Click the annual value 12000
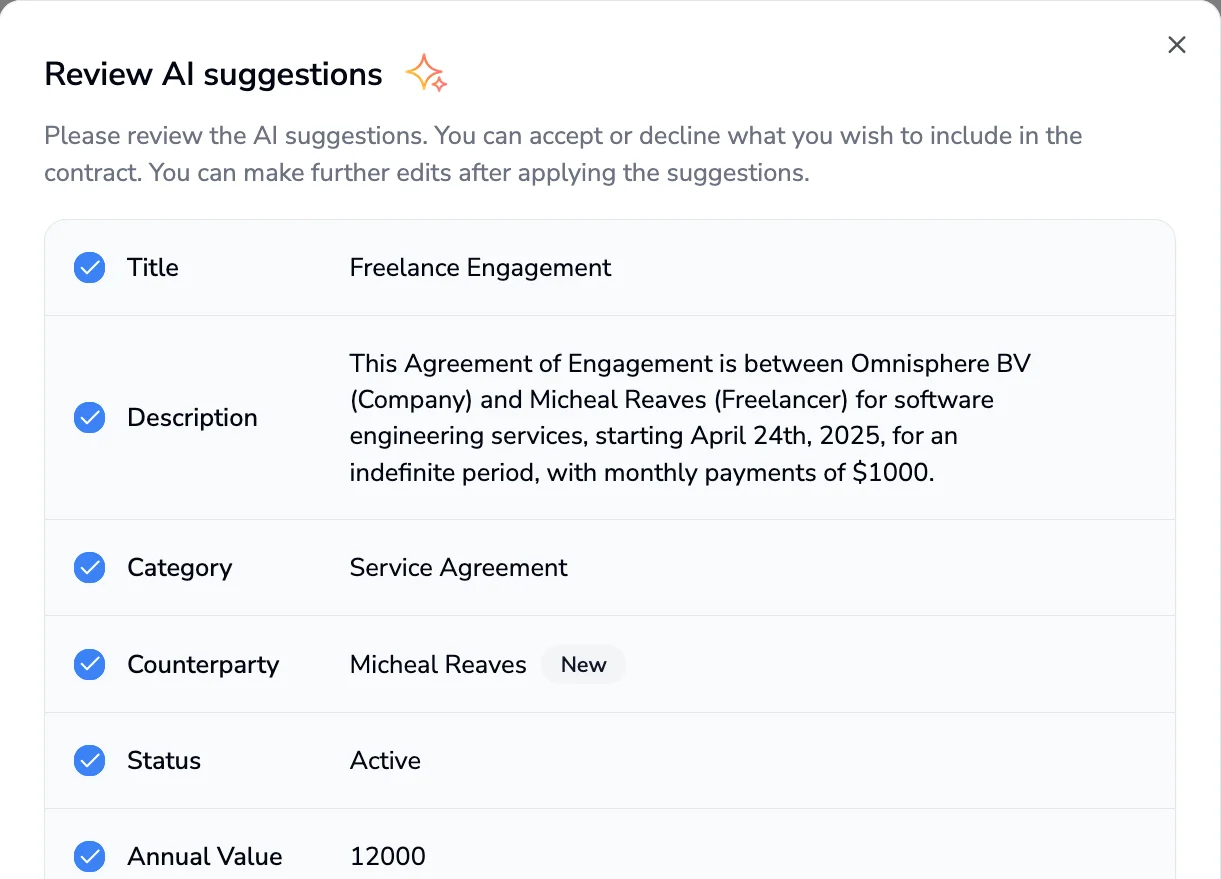This screenshot has width=1221, height=879. (387, 856)
